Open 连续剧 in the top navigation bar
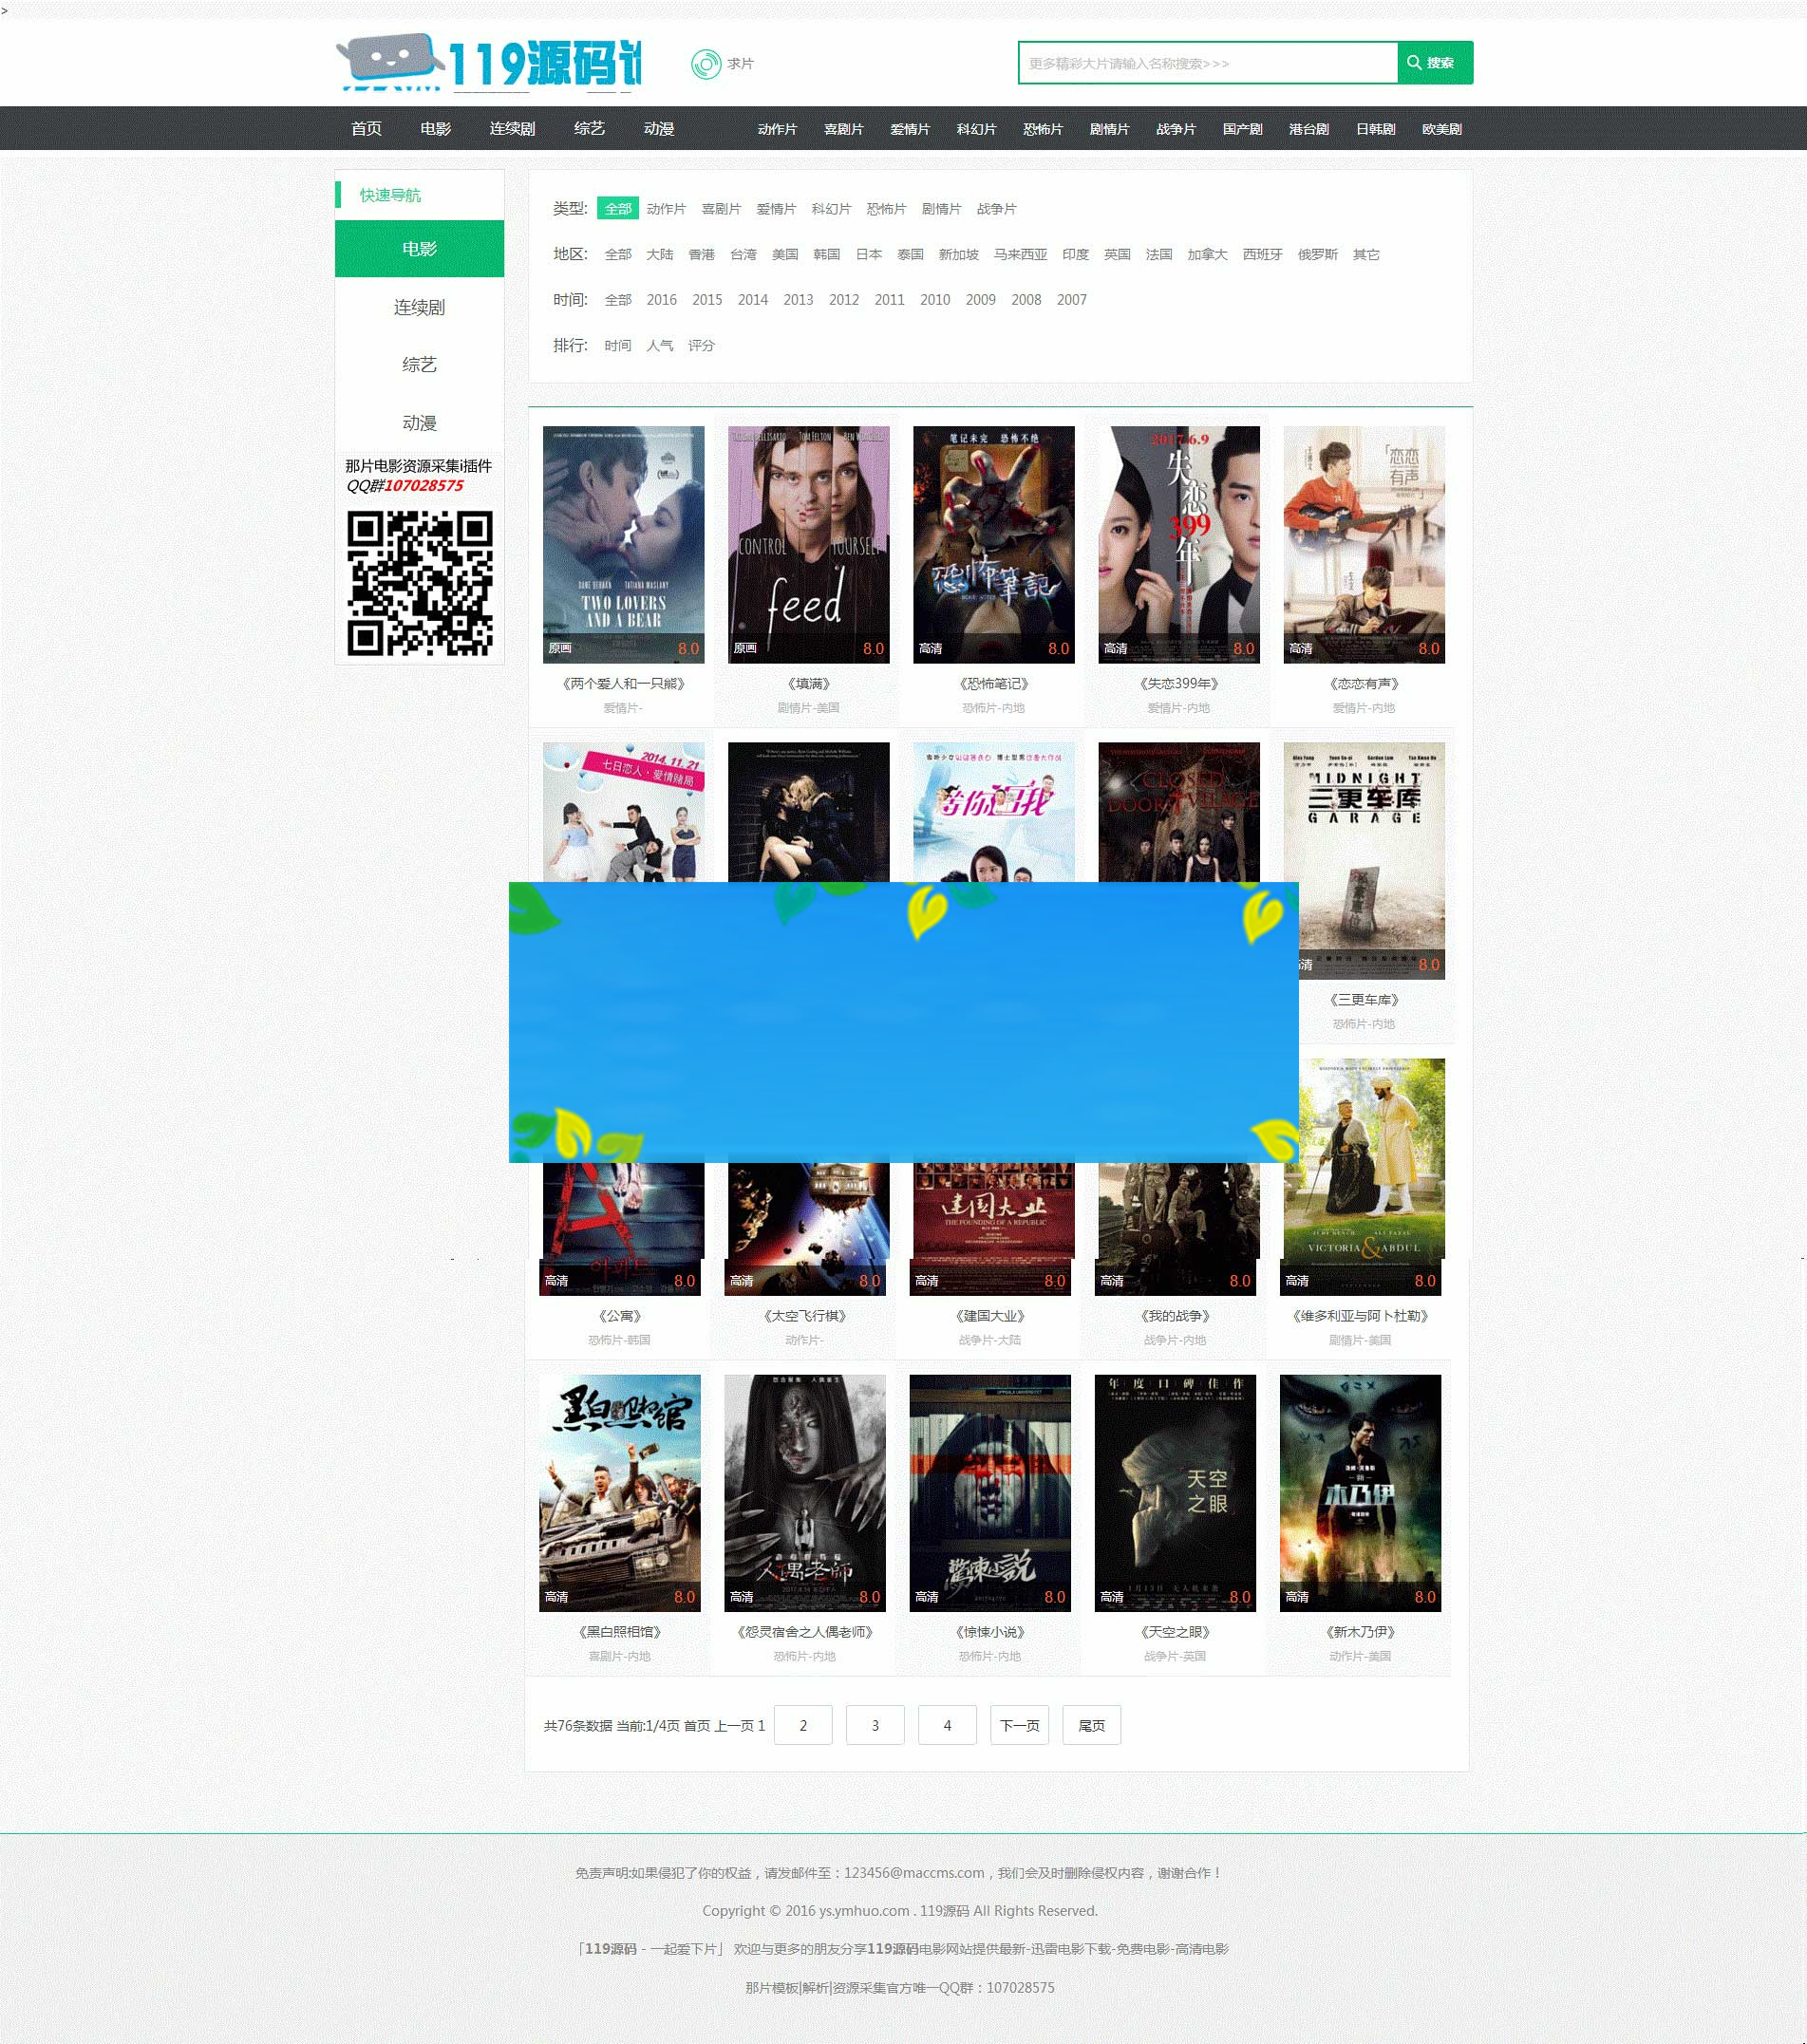1807x2044 pixels. (x=512, y=129)
